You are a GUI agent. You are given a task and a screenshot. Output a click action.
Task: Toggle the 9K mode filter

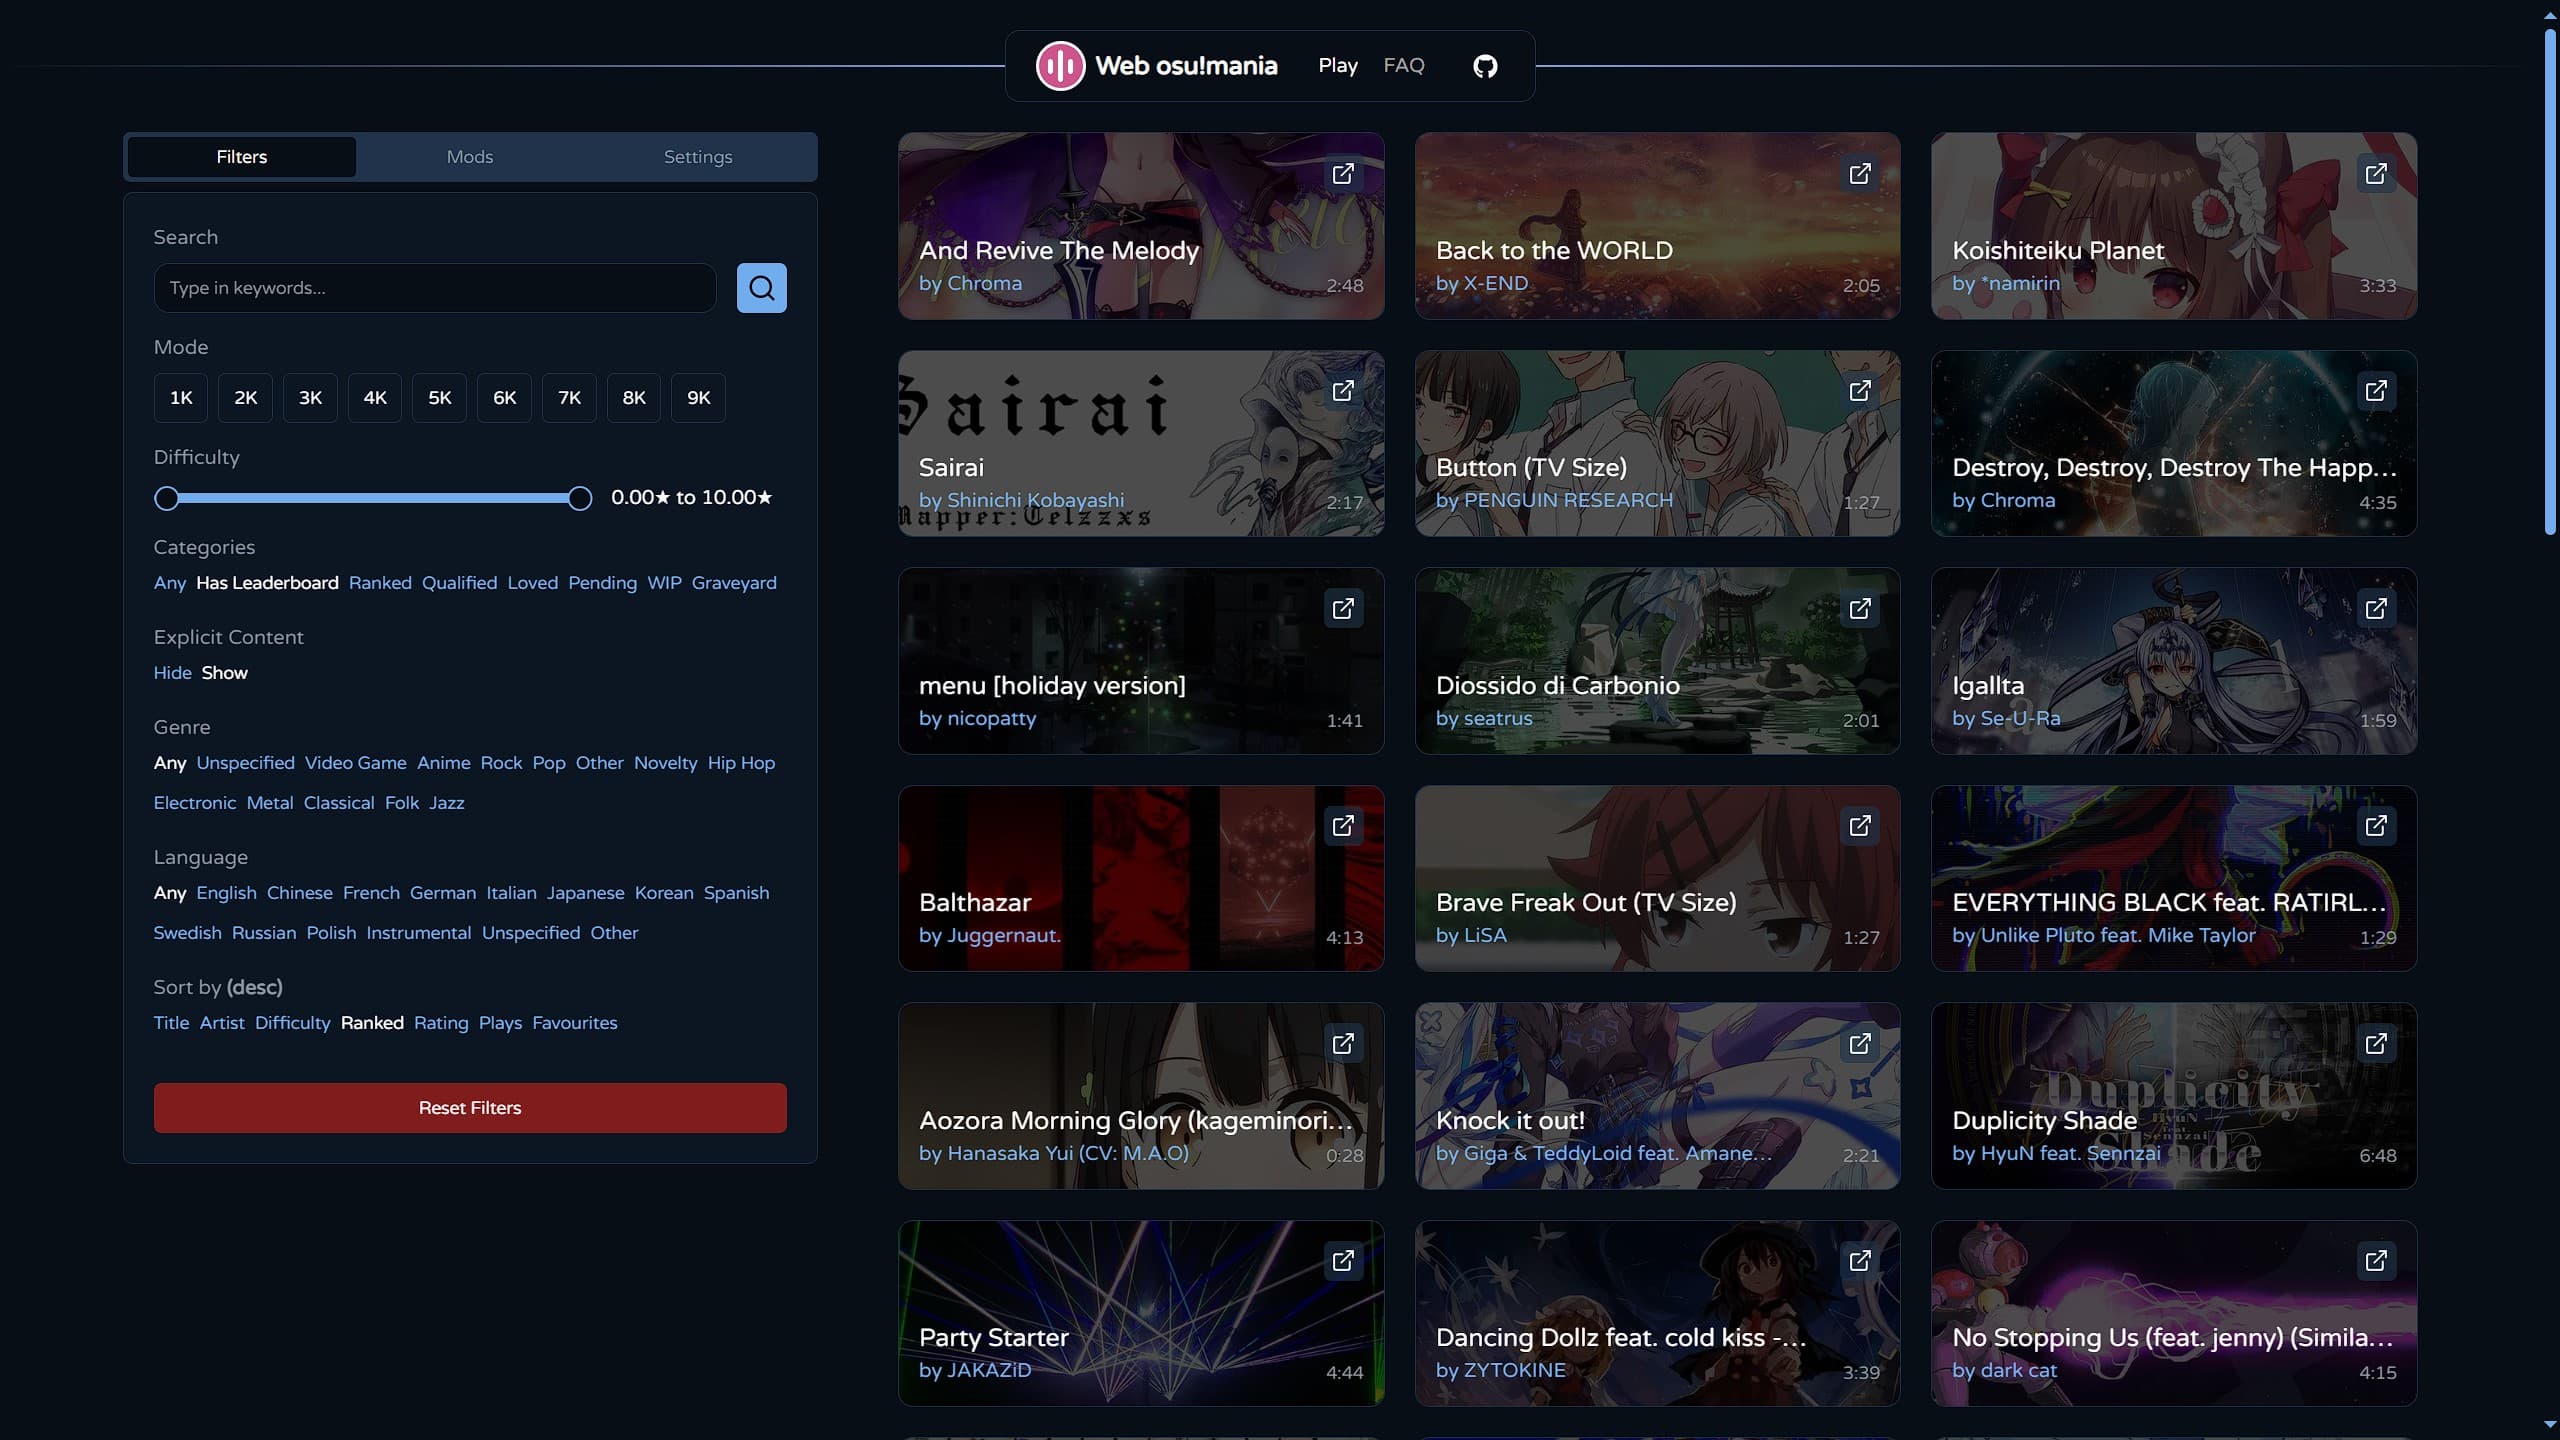click(699, 398)
